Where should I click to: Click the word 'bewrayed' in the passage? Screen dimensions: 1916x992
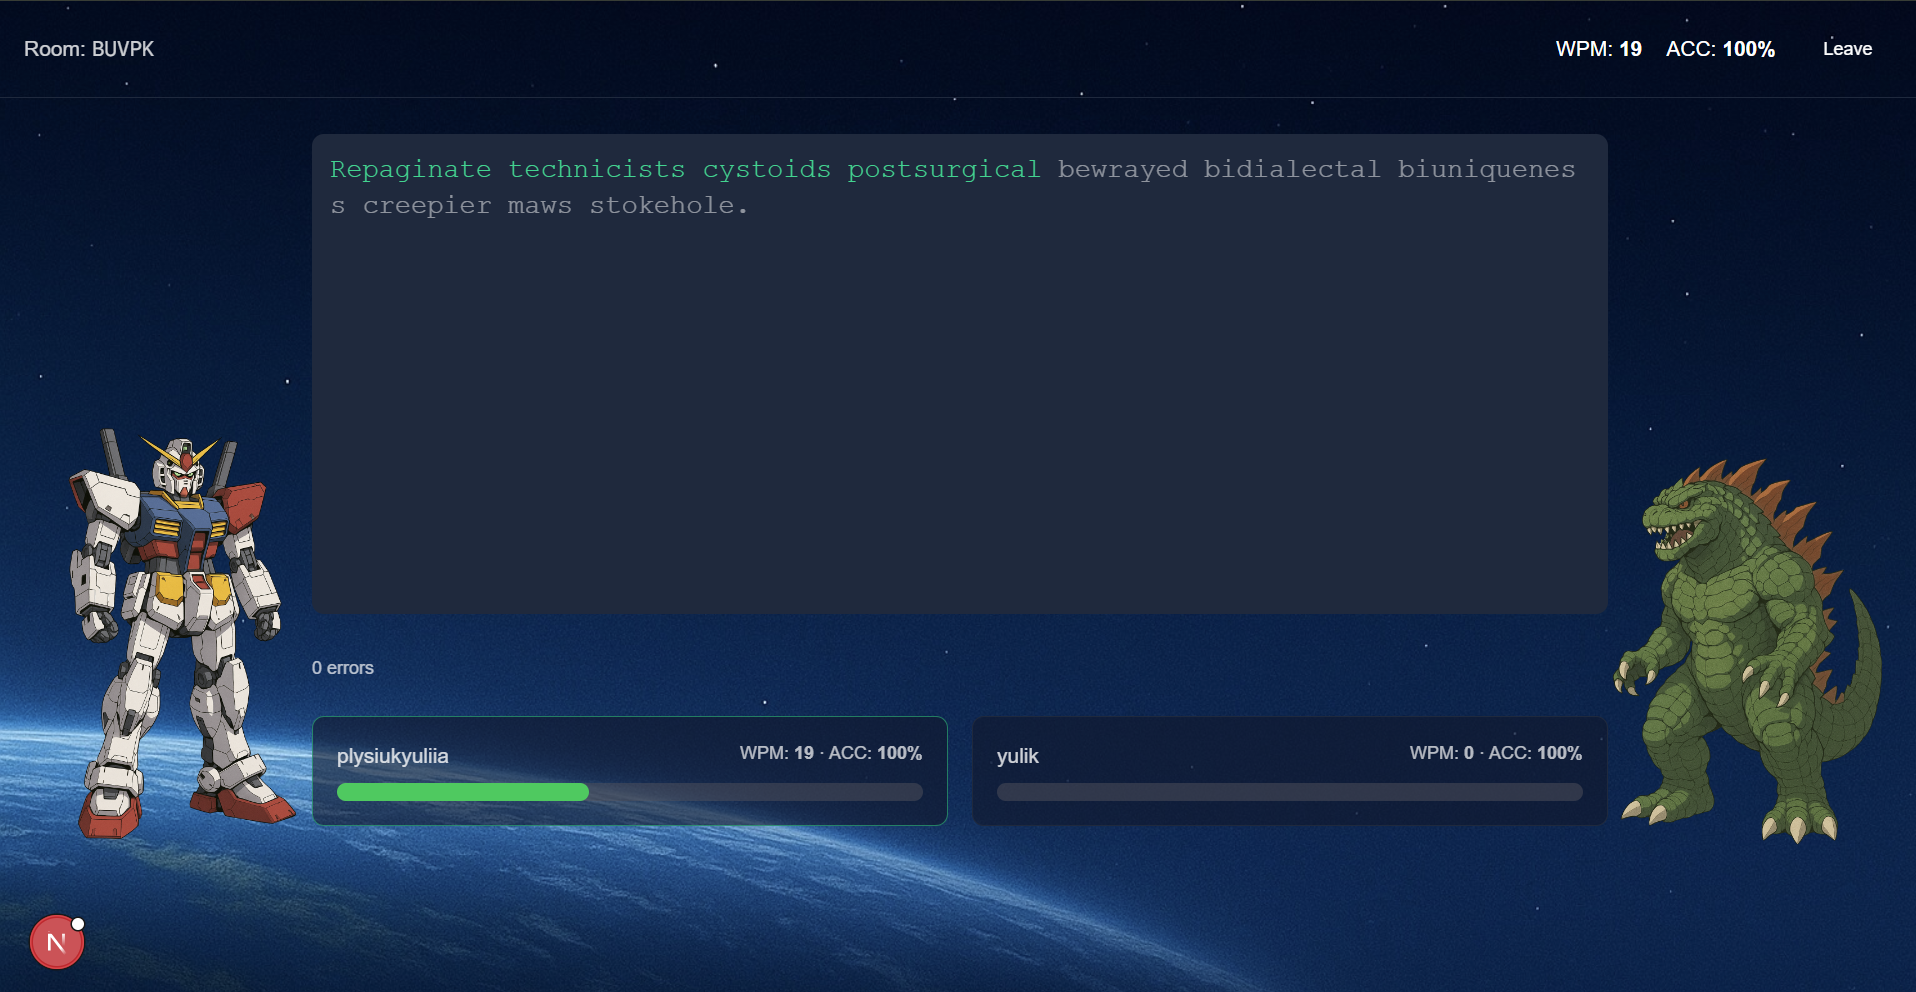[x=1123, y=170]
